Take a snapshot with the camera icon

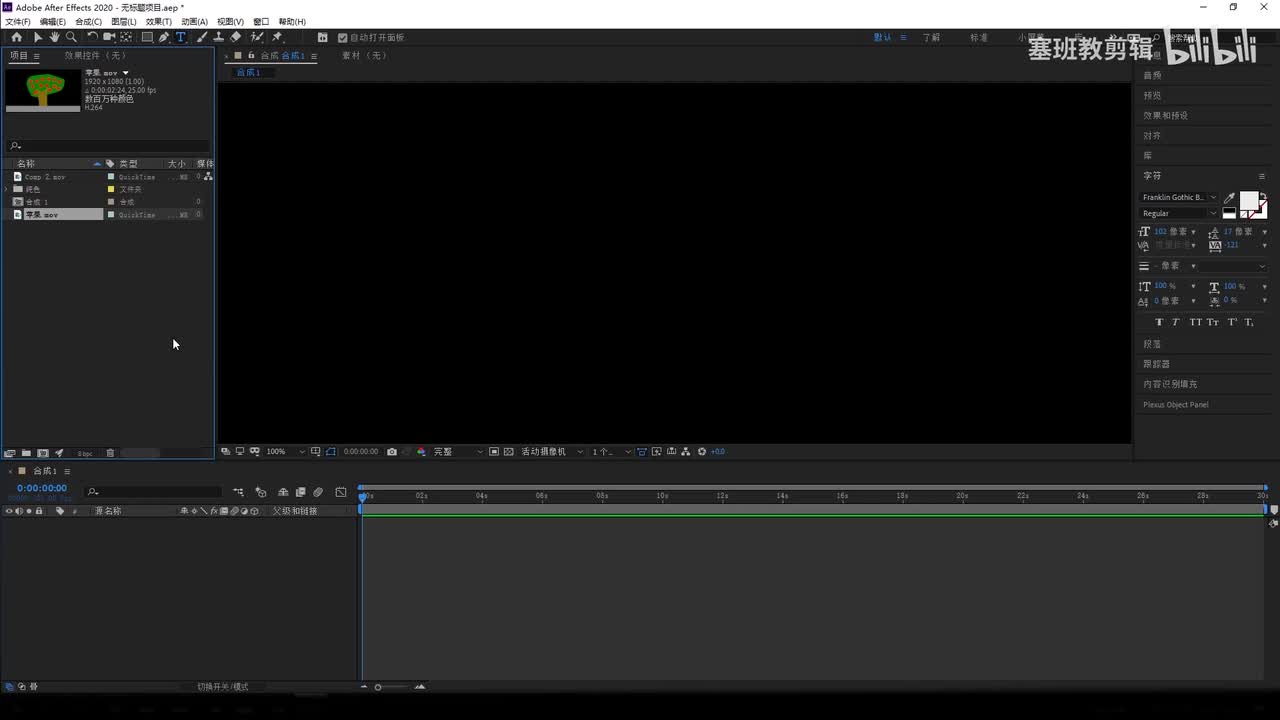[392, 452]
